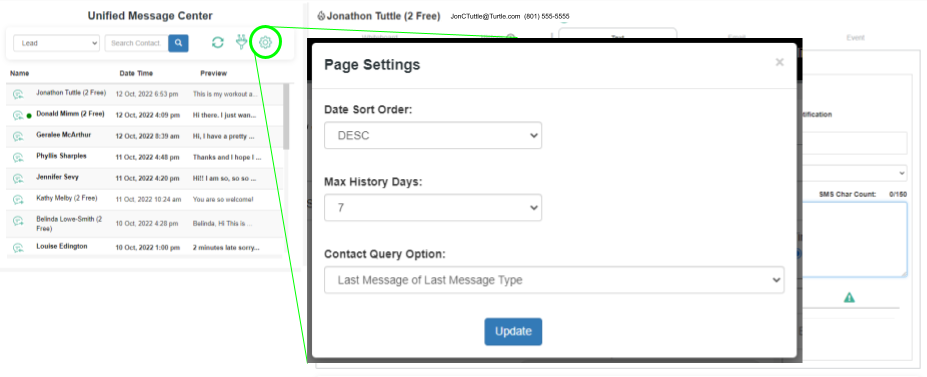The width and height of the screenshot is (927, 377).
Task: Click the Search Contact input field
Action: click(137, 43)
